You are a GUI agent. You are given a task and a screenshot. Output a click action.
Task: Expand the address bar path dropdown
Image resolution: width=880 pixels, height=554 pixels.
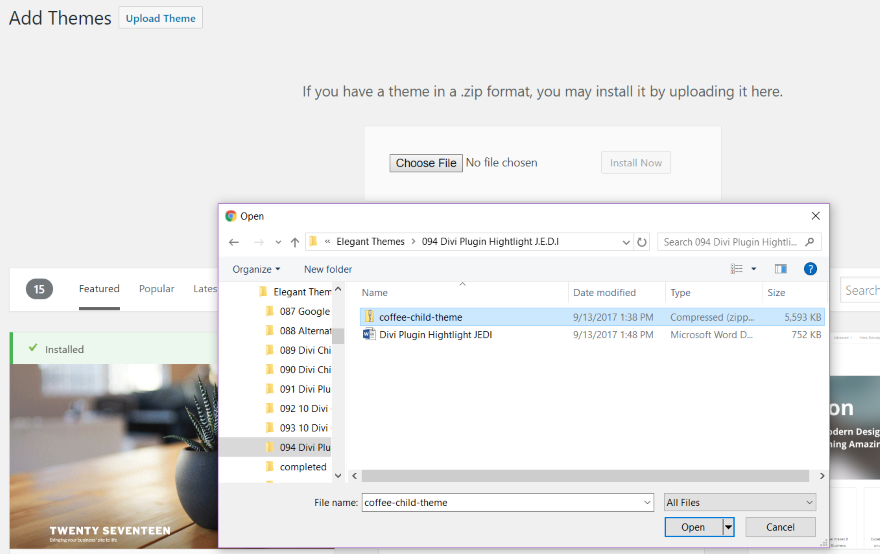626,242
